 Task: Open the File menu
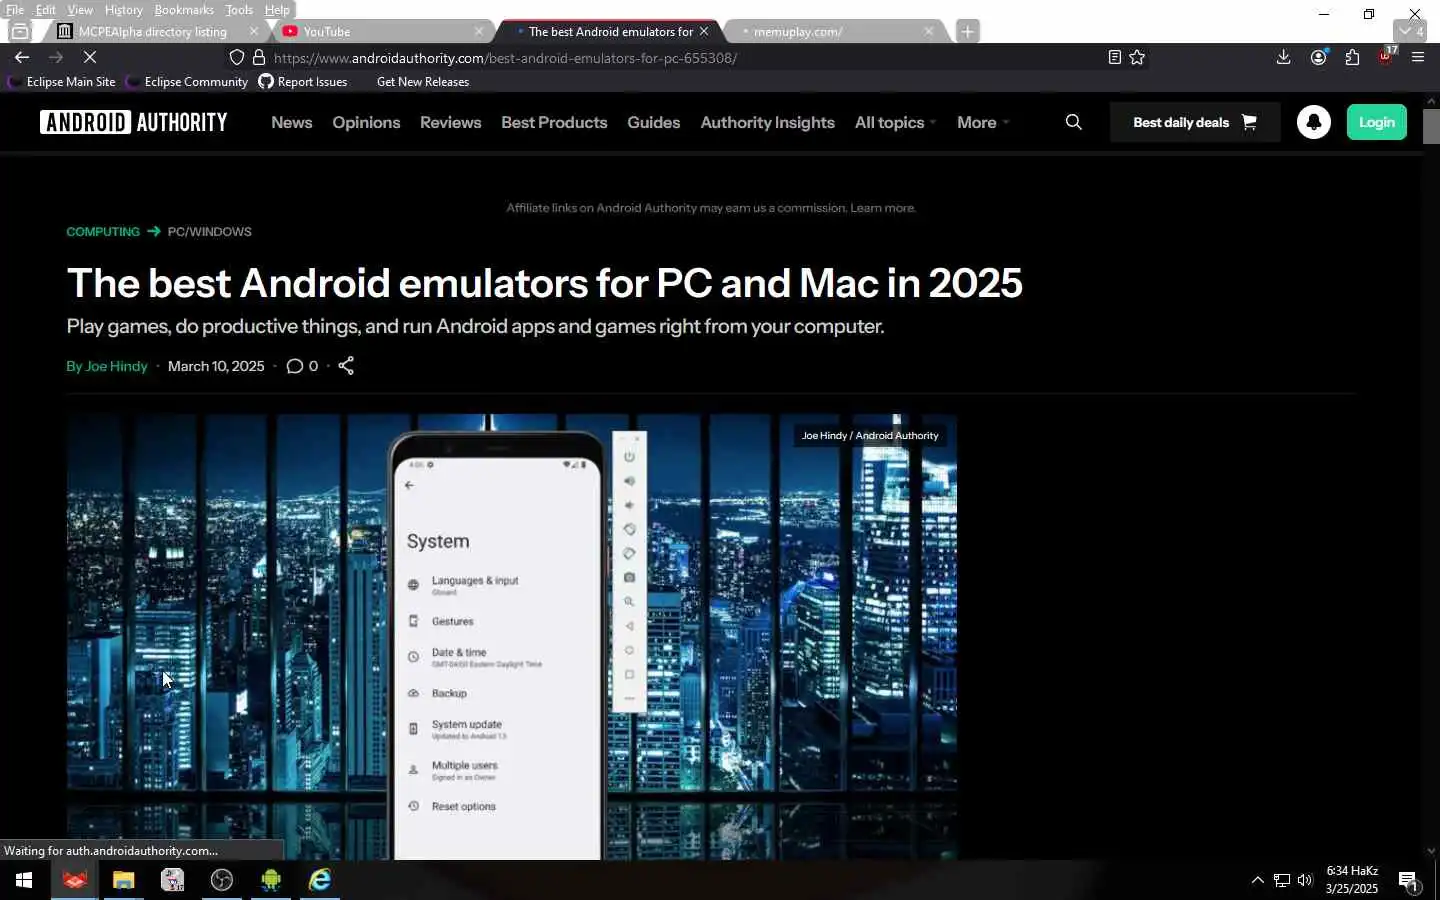[15, 9]
